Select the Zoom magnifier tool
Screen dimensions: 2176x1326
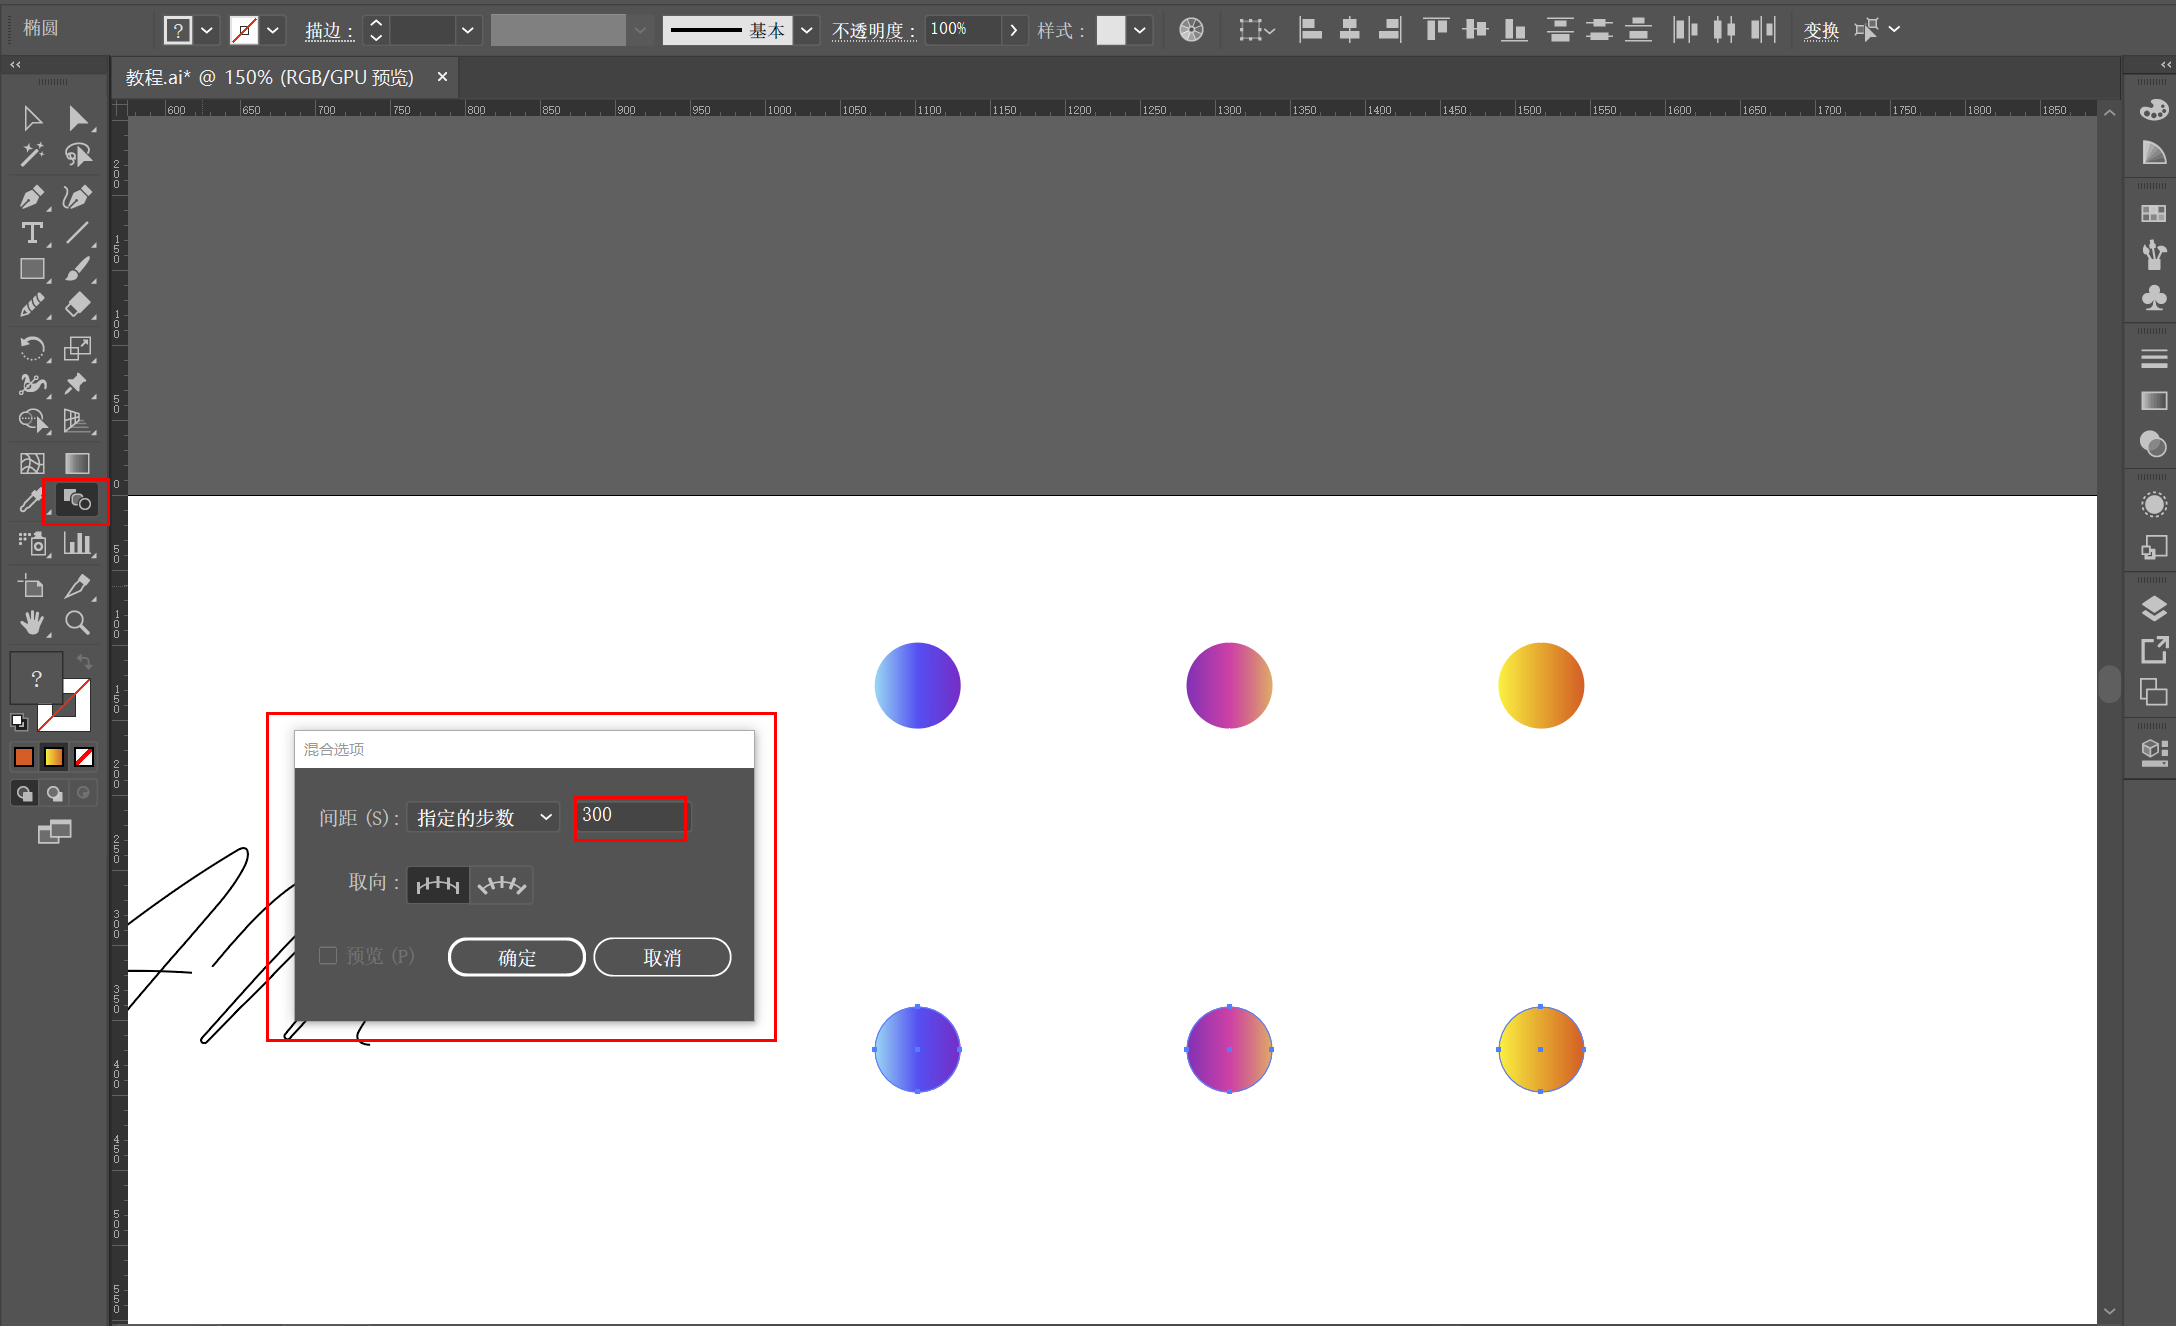click(x=77, y=623)
